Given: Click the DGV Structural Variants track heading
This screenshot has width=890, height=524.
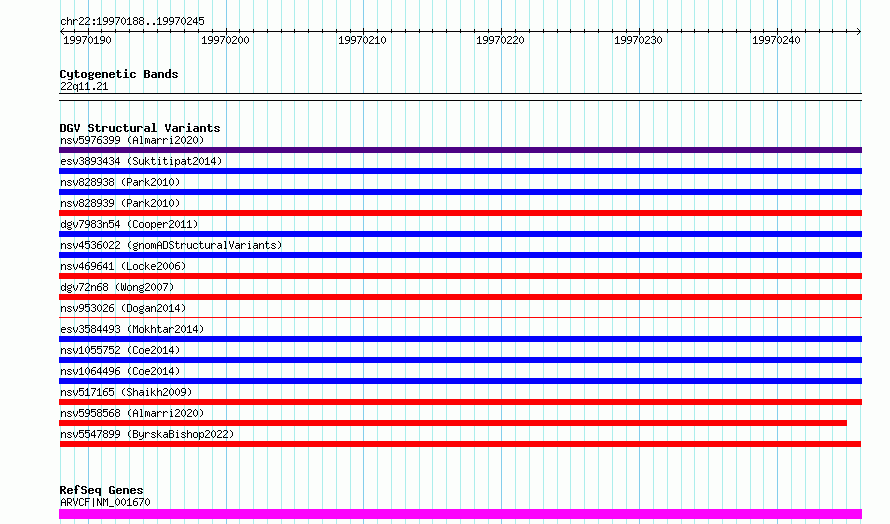Looking at the screenshot, I should tap(140, 128).
